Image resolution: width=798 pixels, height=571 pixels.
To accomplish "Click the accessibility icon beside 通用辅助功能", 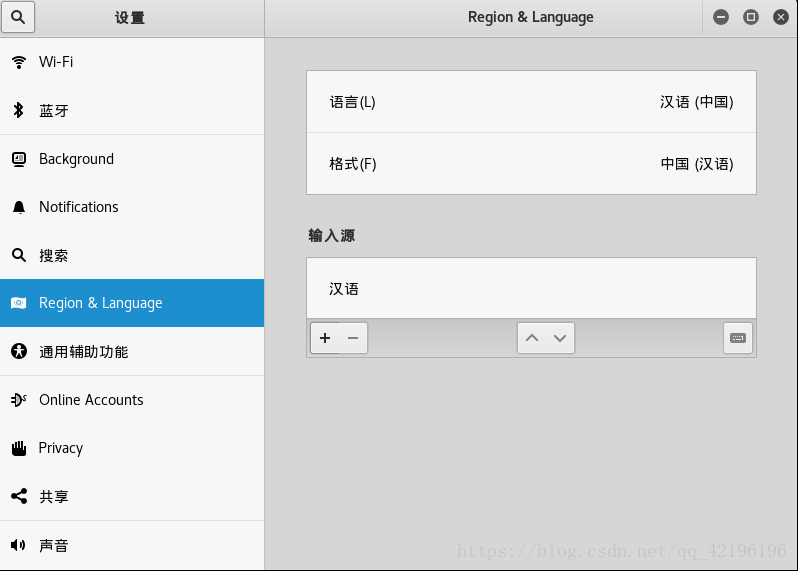I will [x=19, y=351].
